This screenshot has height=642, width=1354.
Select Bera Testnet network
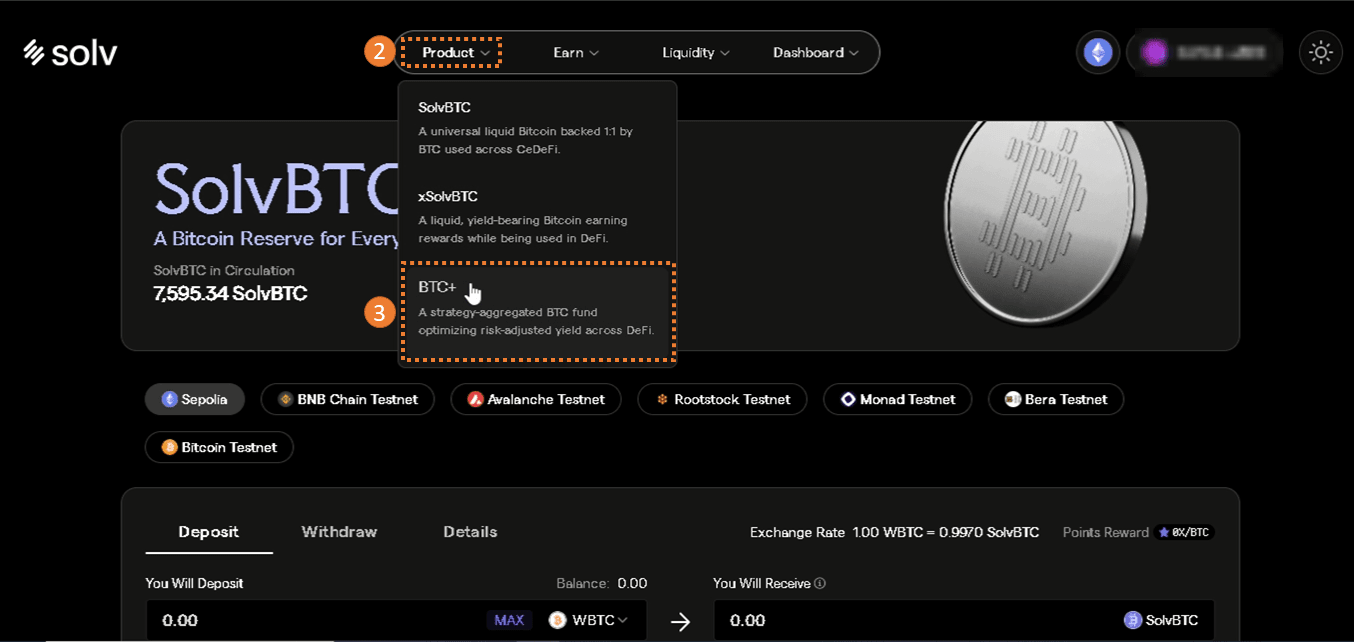1055,399
